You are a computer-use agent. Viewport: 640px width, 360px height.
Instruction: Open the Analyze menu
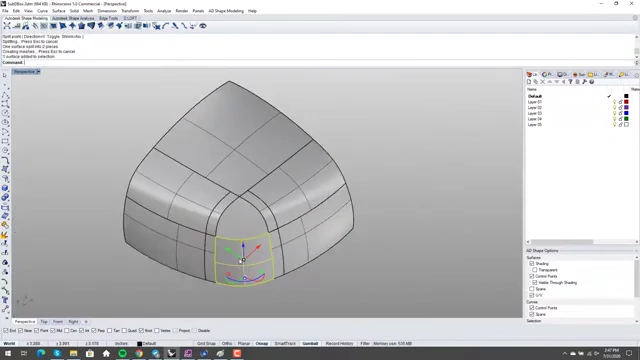(x=164, y=11)
